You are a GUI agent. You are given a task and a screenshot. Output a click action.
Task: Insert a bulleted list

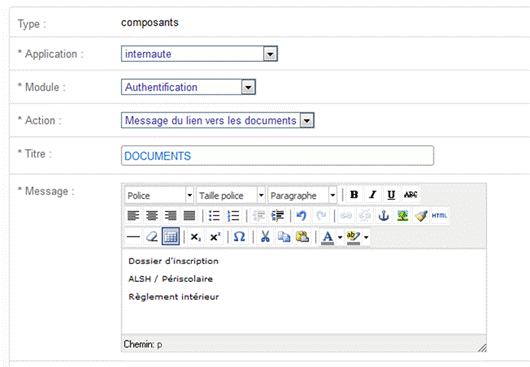[x=214, y=216]
